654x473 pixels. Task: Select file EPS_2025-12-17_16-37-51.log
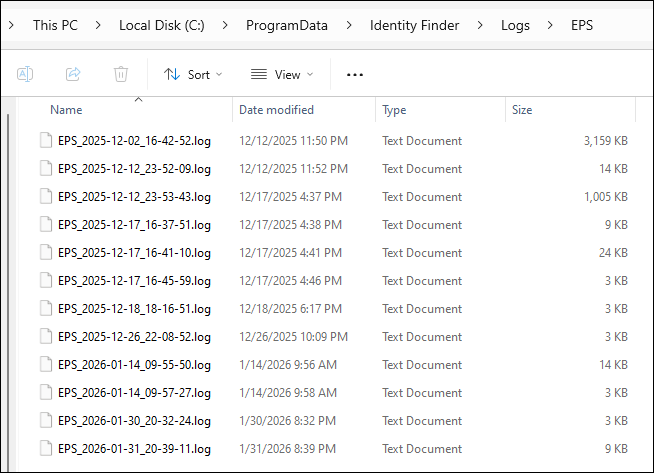pos(134,225)
